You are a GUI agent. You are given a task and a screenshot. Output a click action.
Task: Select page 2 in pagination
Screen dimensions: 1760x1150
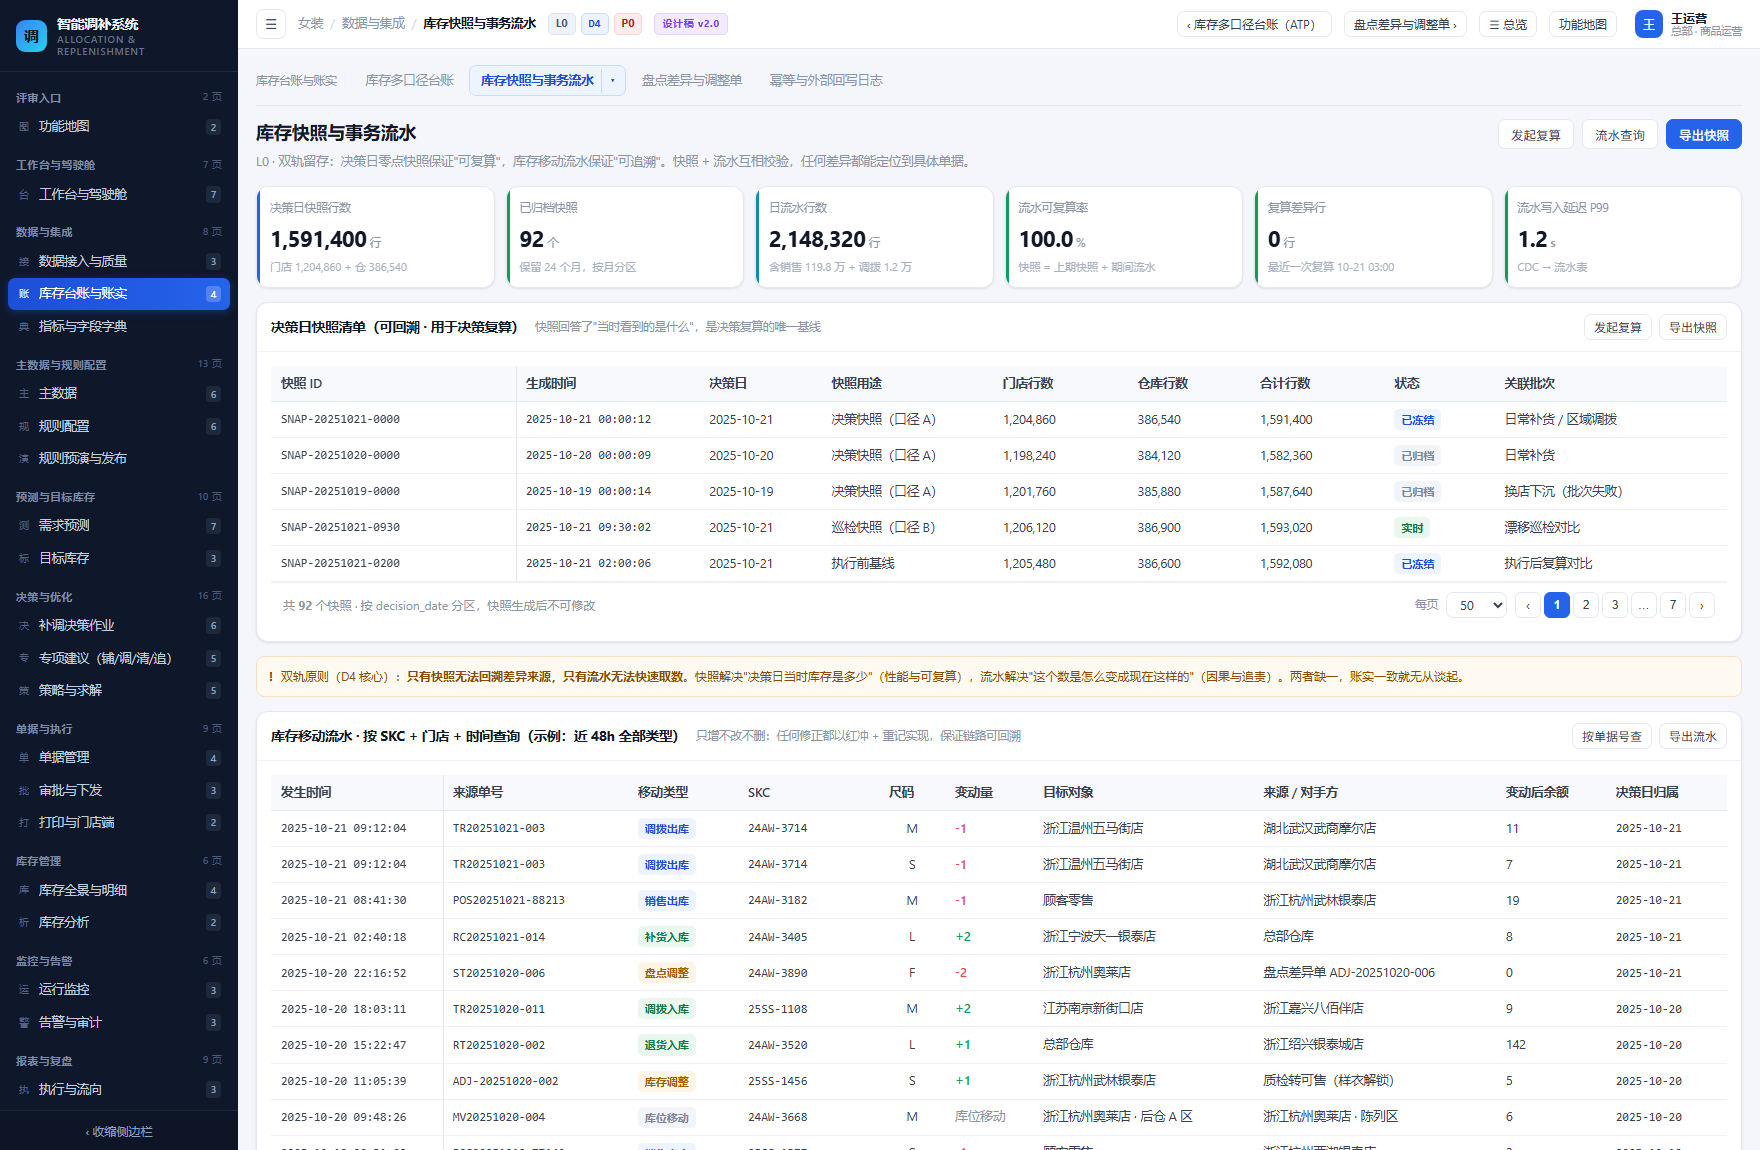[1586, 605]
